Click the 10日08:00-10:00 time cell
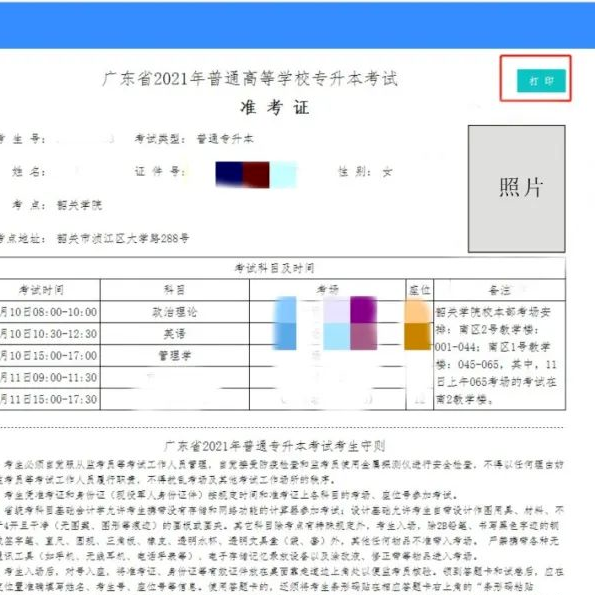The image size is (595, 595). click(x=50, y=312)
